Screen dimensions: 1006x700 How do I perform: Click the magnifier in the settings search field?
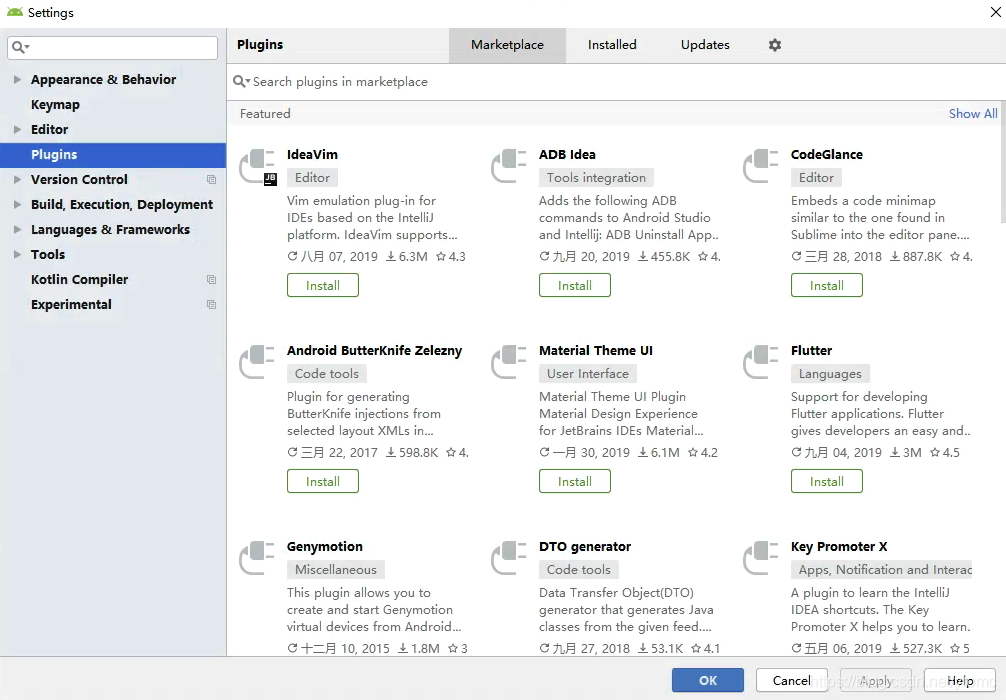pyautogui.click(x=18, y=47)
